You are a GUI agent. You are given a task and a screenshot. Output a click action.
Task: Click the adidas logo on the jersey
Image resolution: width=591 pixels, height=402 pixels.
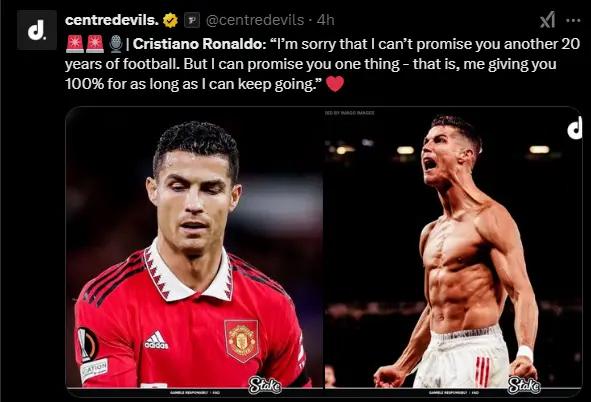[x=156, y=340]
